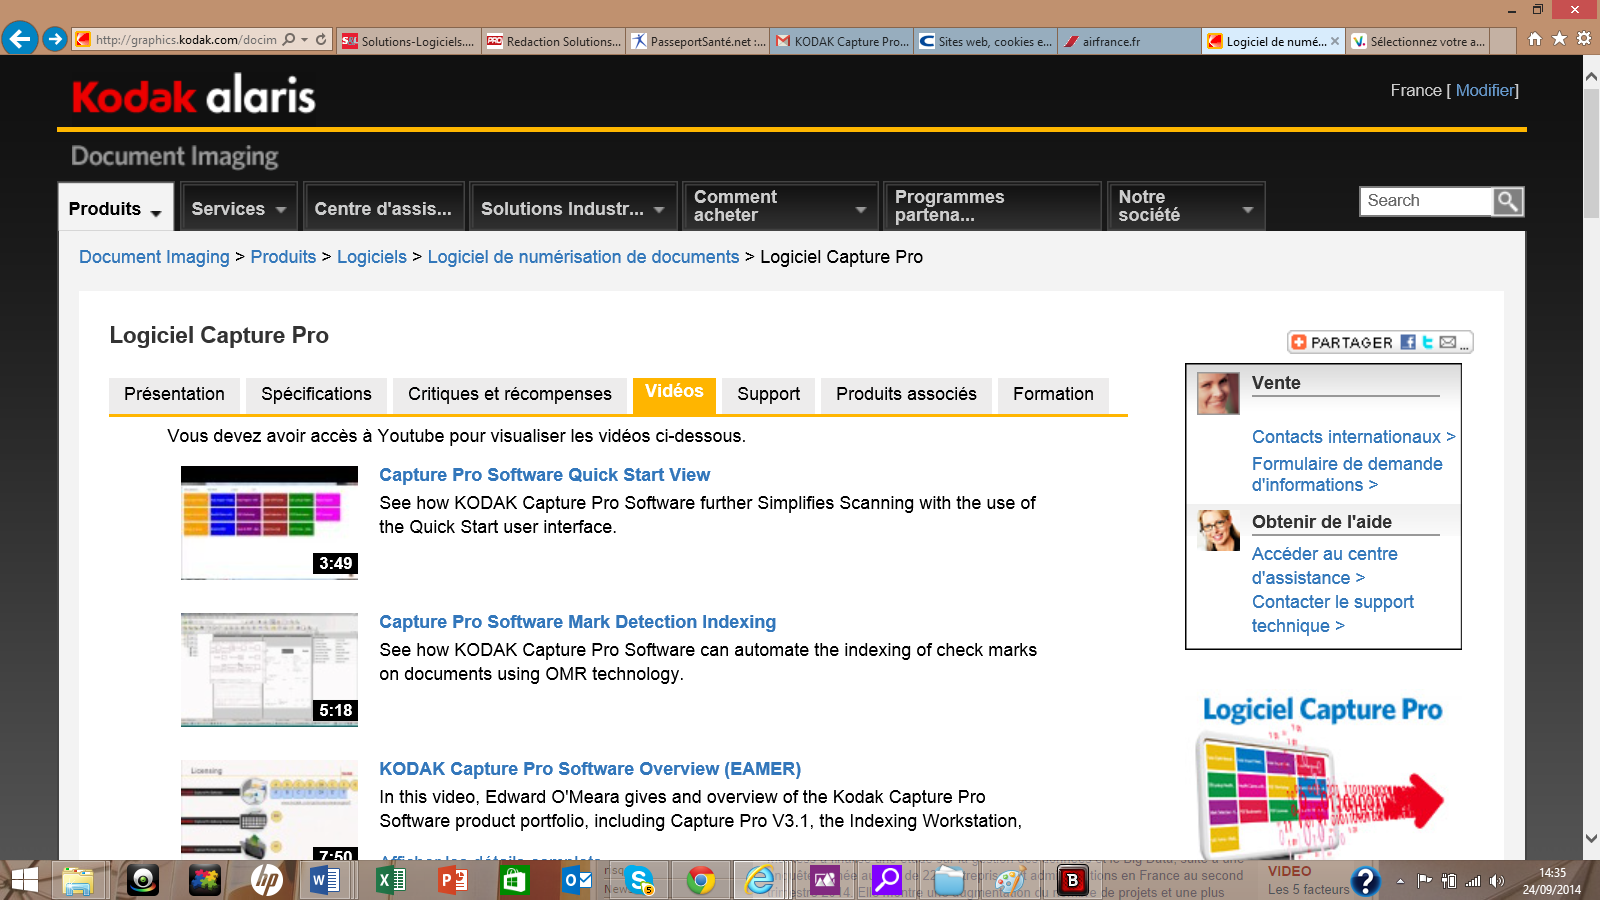Switch to the KODAK Capture Pro browser tab
Image resolution: width=1600 pixels, height=900 pixels.
tap(842, 41)
